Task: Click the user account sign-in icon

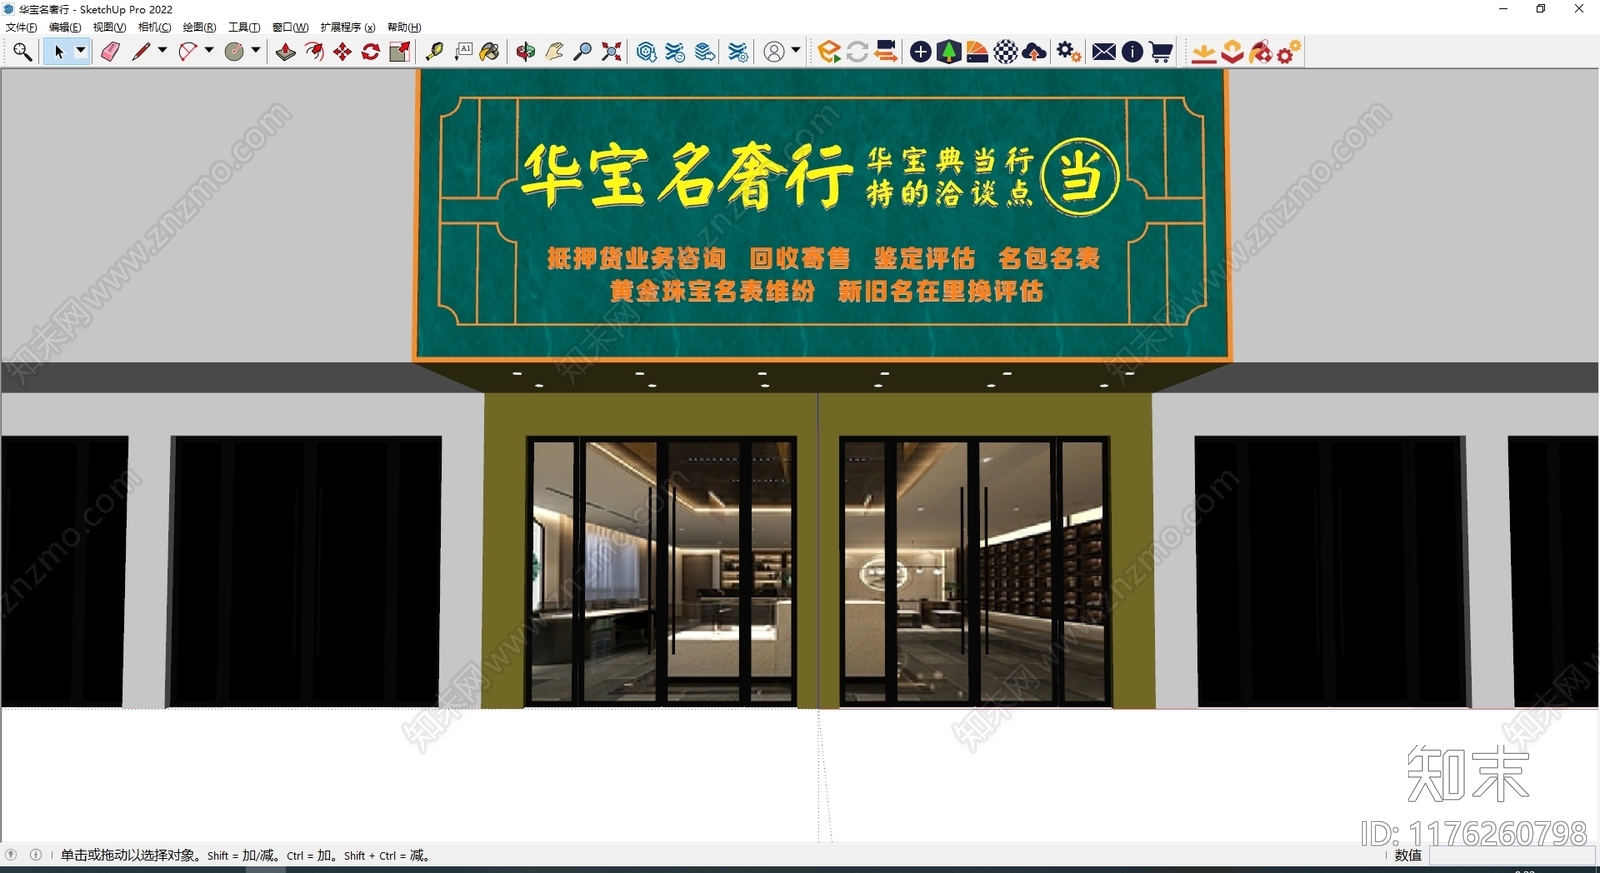Action: [774, 52]
